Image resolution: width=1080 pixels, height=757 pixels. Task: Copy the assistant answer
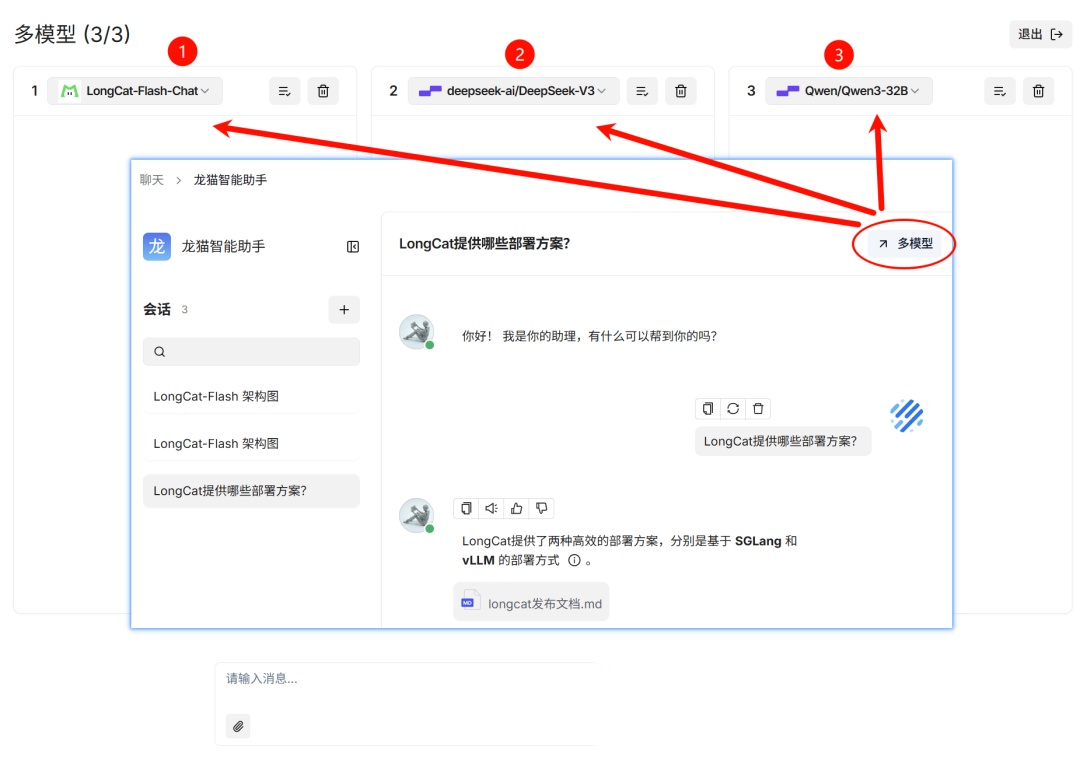click(x=466, y=508)
